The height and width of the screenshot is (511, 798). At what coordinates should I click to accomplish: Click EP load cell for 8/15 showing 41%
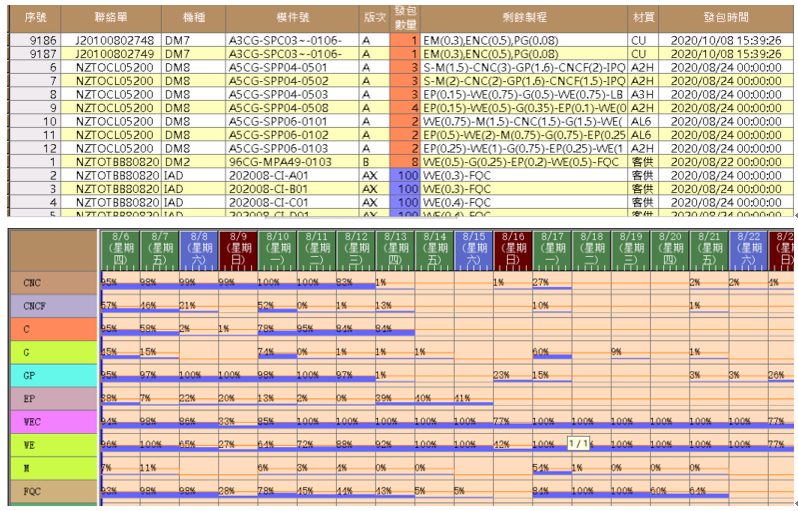pyautogui.click(x=474, y=399)
